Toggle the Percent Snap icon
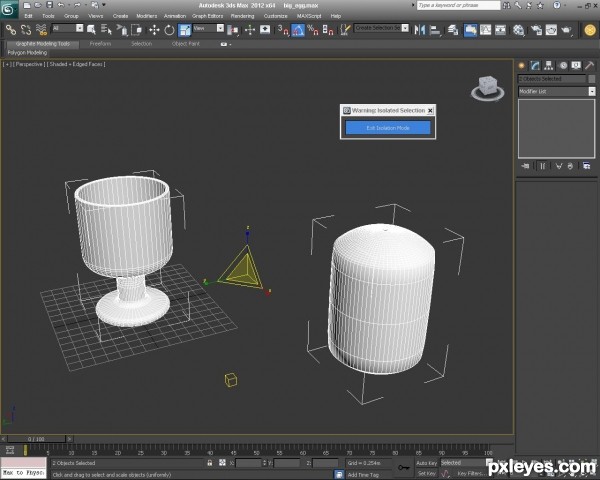Screen dimensions: 600x480 [313, 29]
